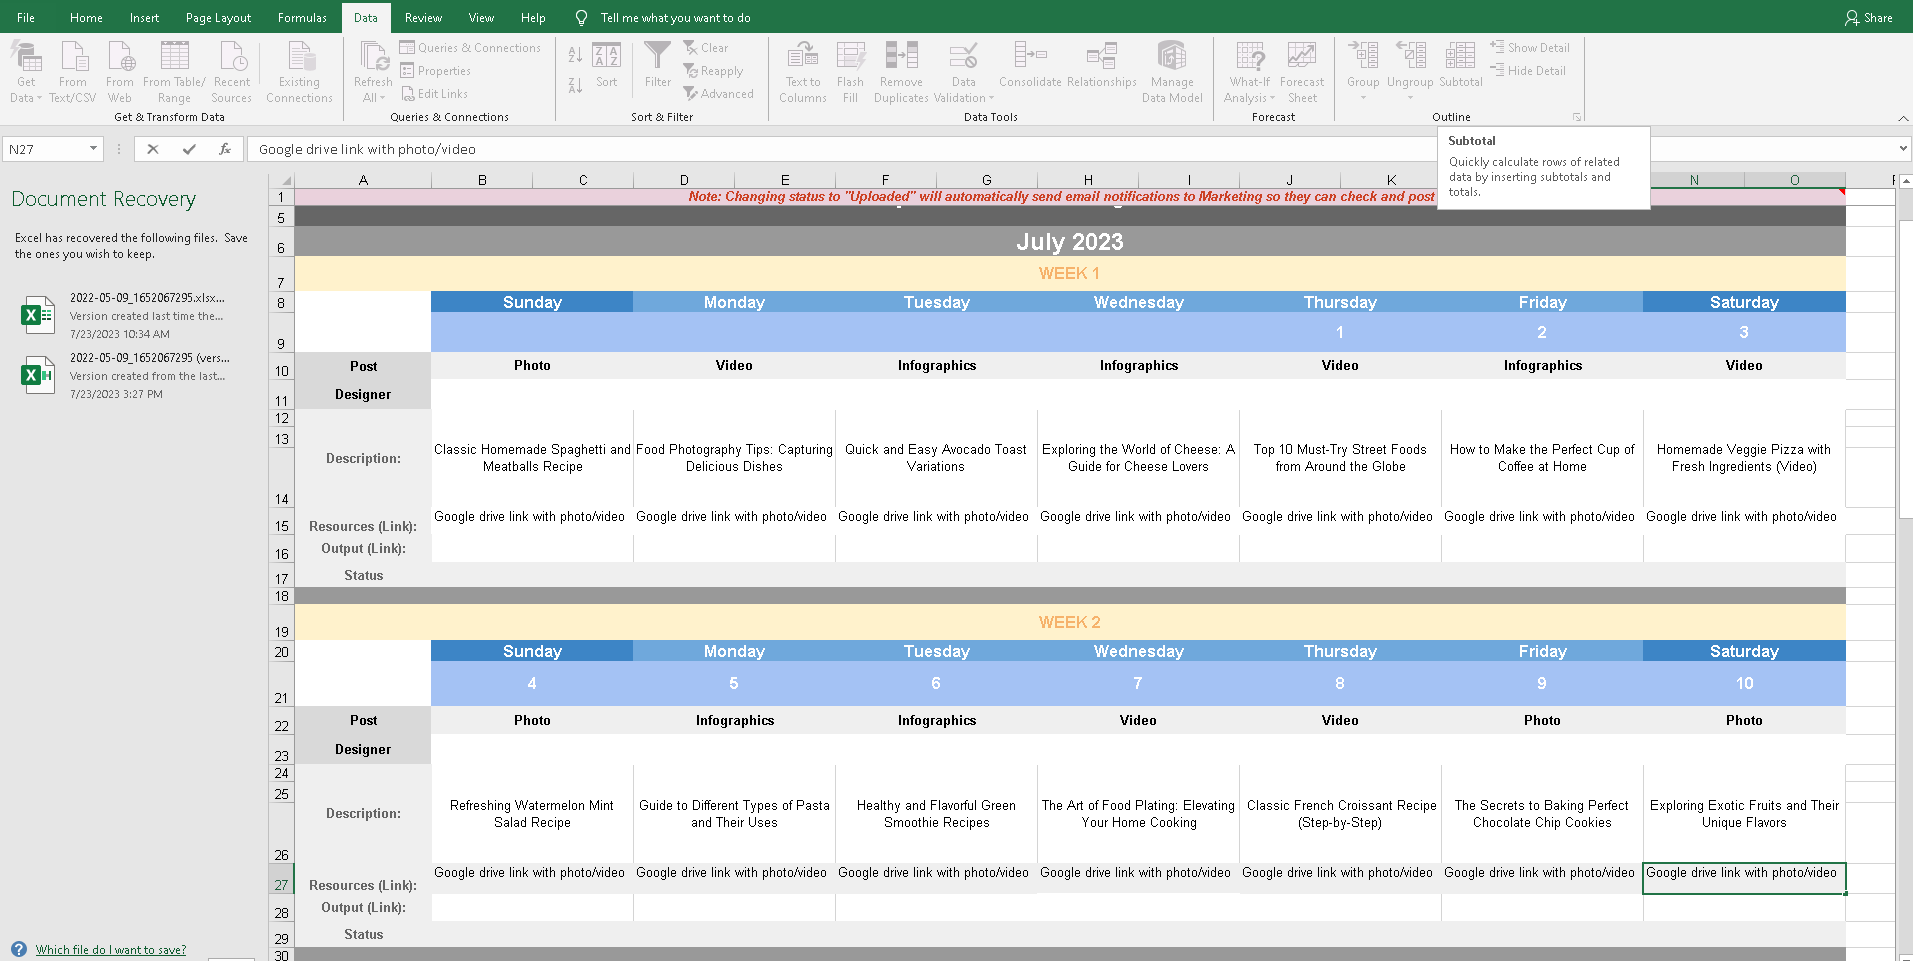Click the Subtotal button
1913x961 pixels.
pos(1460,65)
